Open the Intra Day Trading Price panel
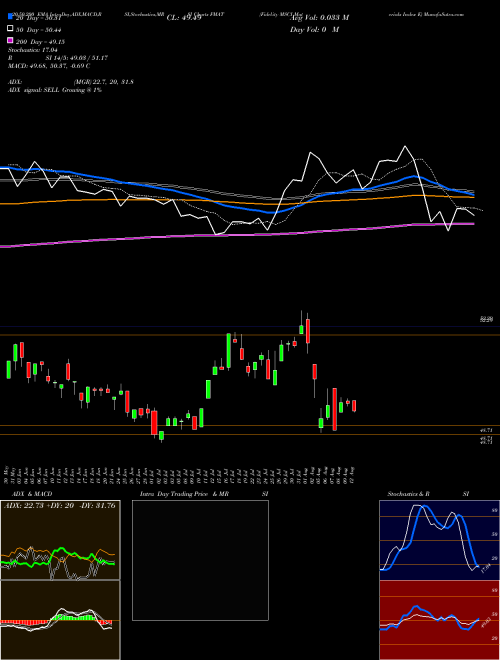This screenshot has height=660, width=500. [x=200, y=560]
